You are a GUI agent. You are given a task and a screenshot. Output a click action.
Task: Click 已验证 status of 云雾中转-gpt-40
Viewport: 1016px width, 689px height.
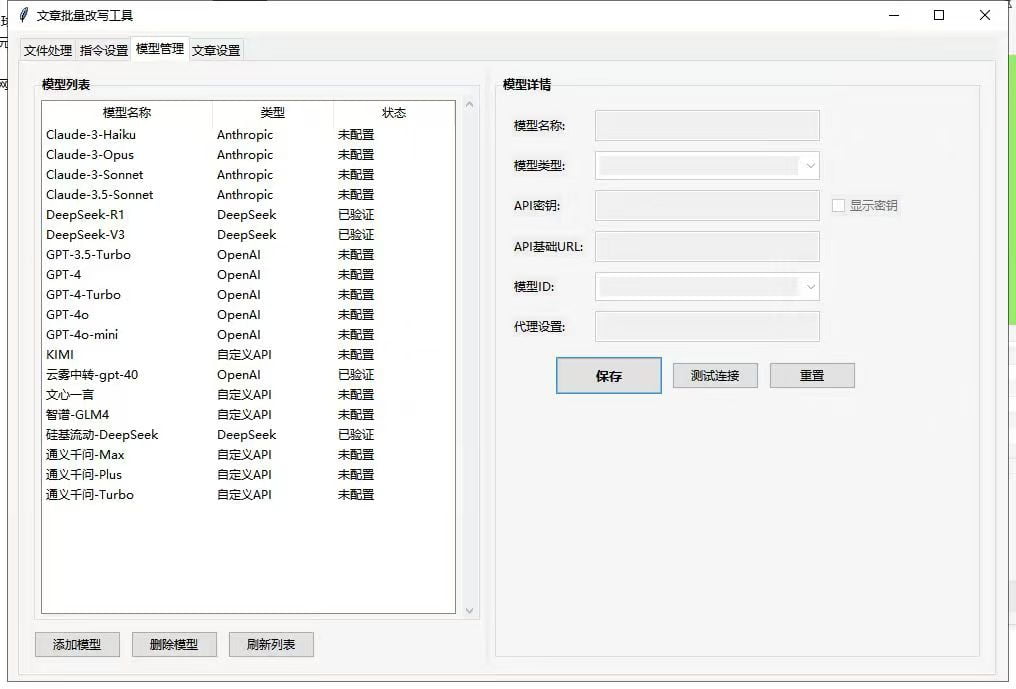coord(356,375)
